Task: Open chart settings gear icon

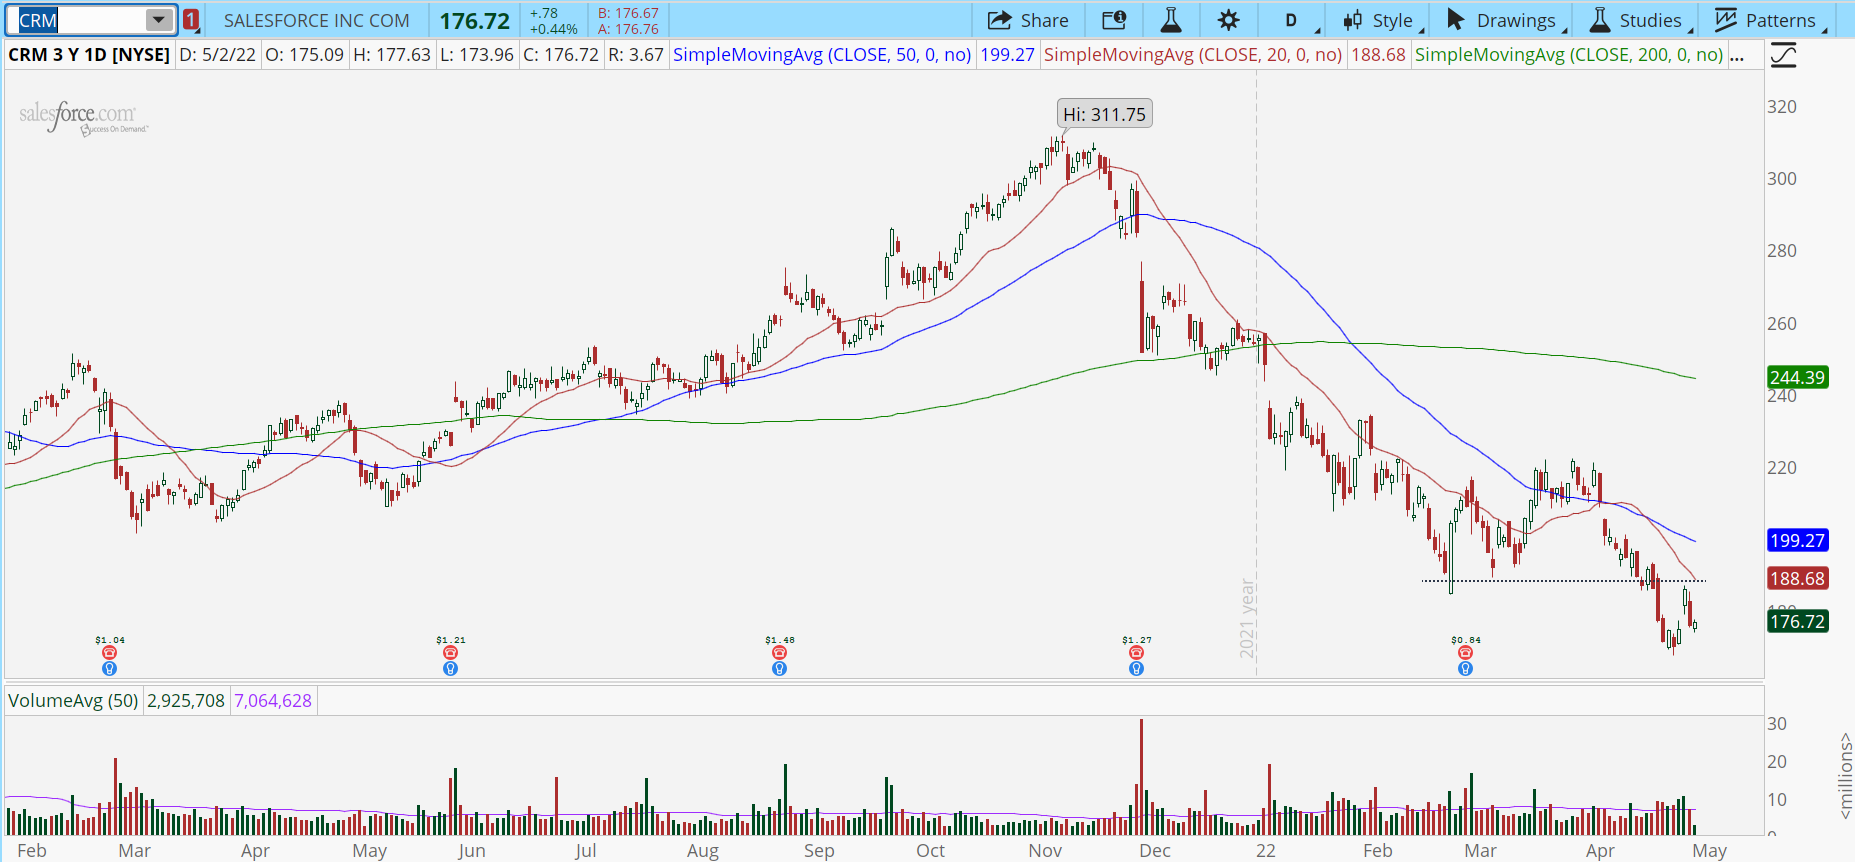Action: point(1229,20)
